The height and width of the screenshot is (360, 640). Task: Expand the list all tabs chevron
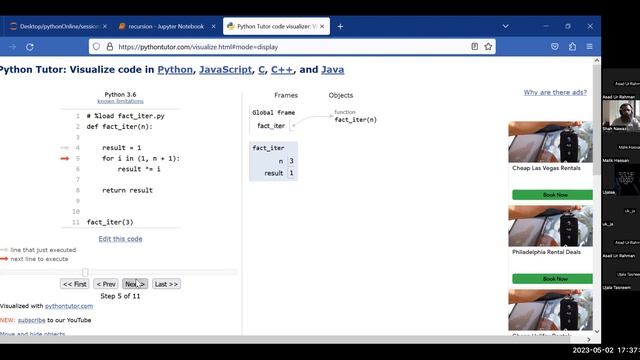pos(505,26)
